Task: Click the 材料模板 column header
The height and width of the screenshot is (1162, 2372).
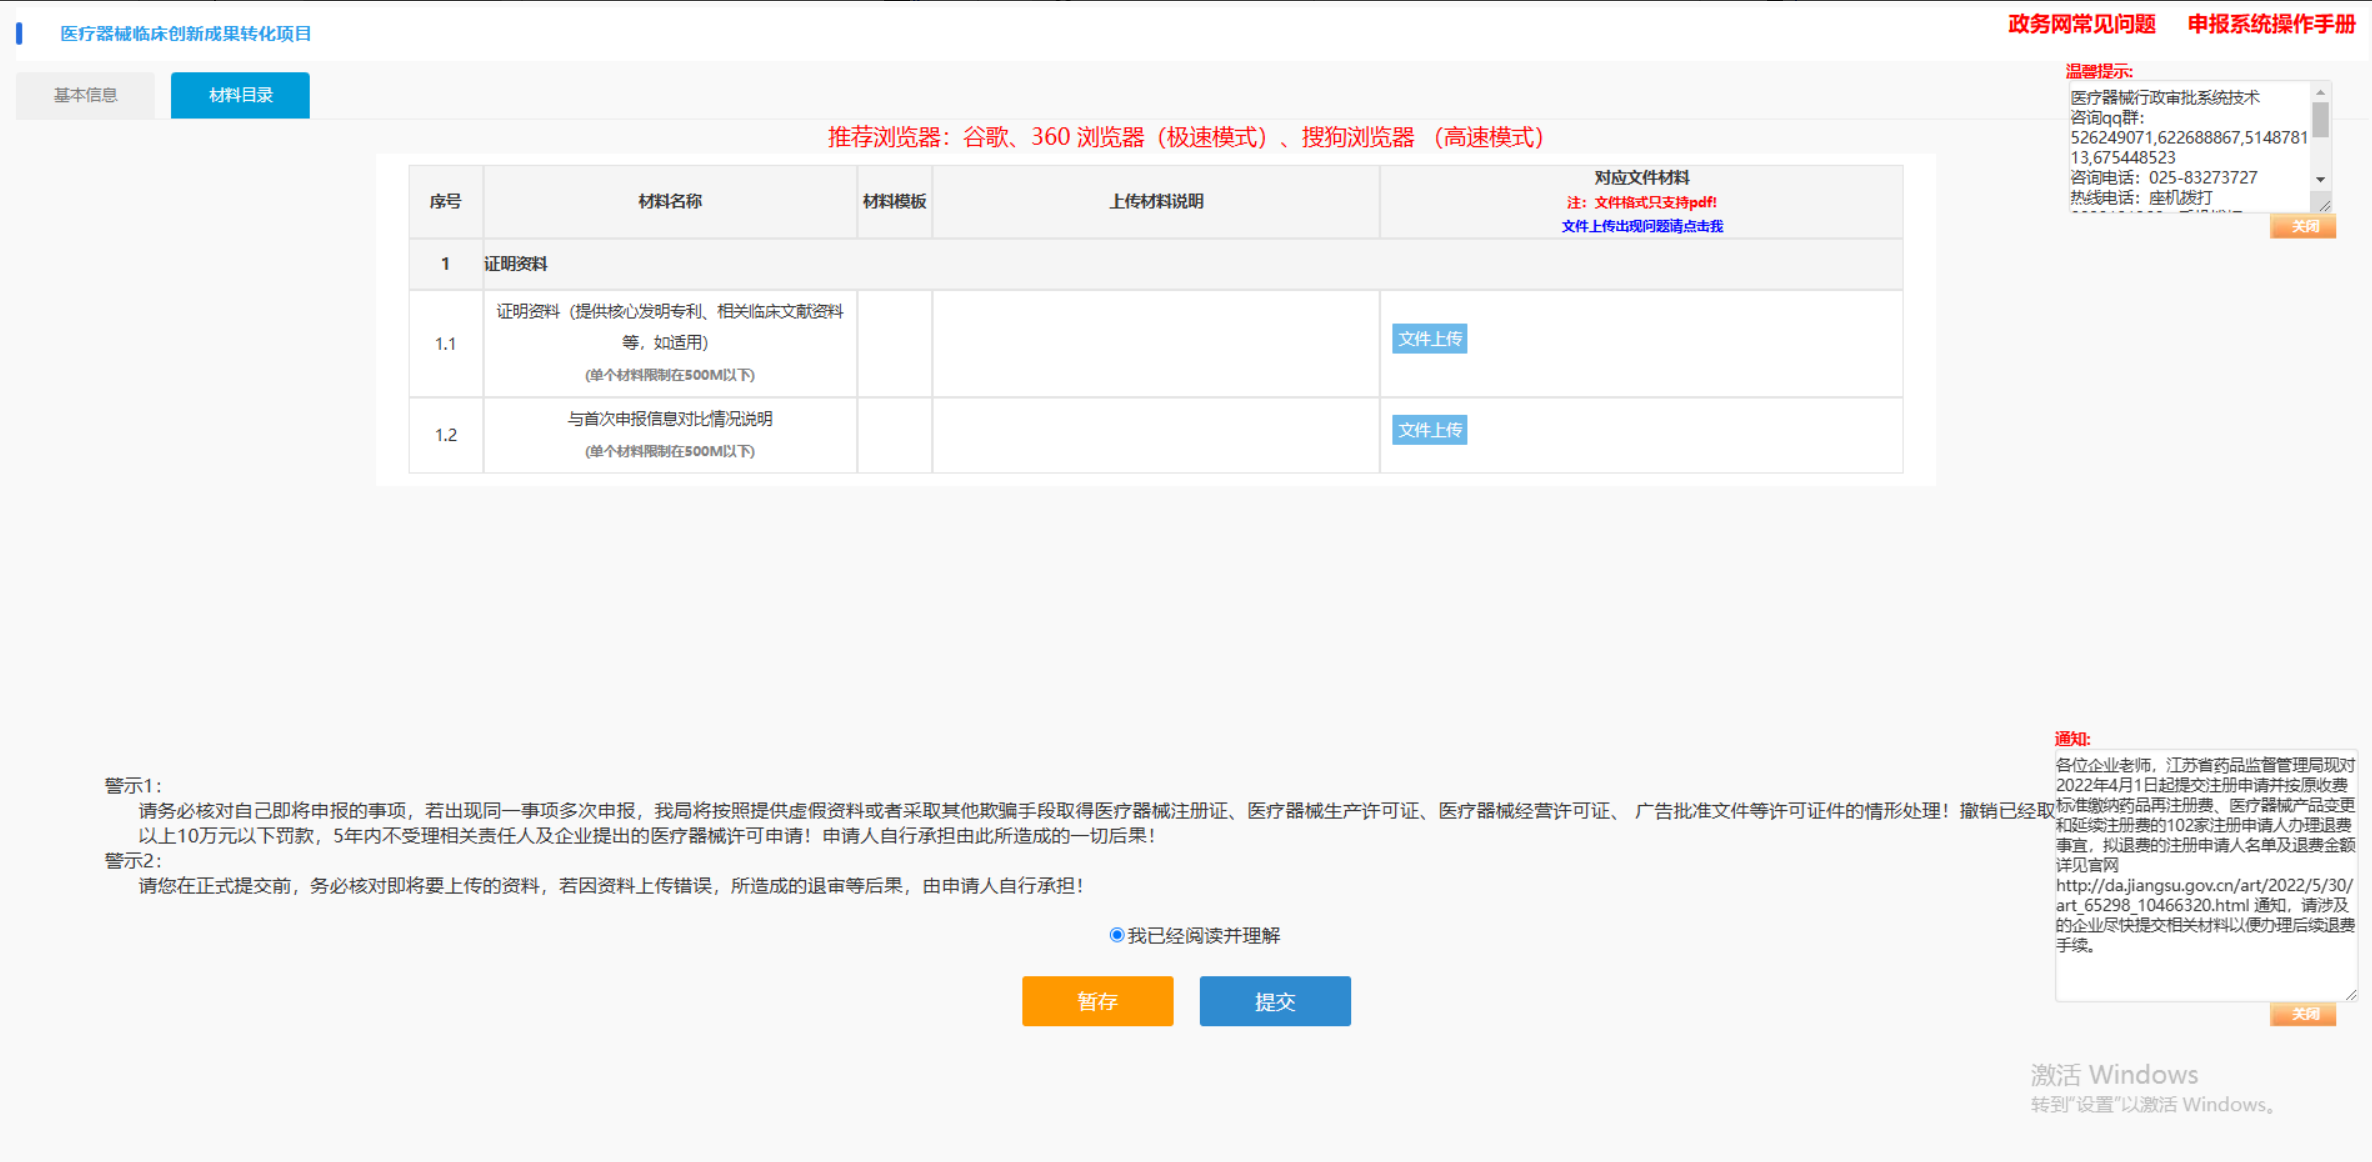Action: (894, 201)
